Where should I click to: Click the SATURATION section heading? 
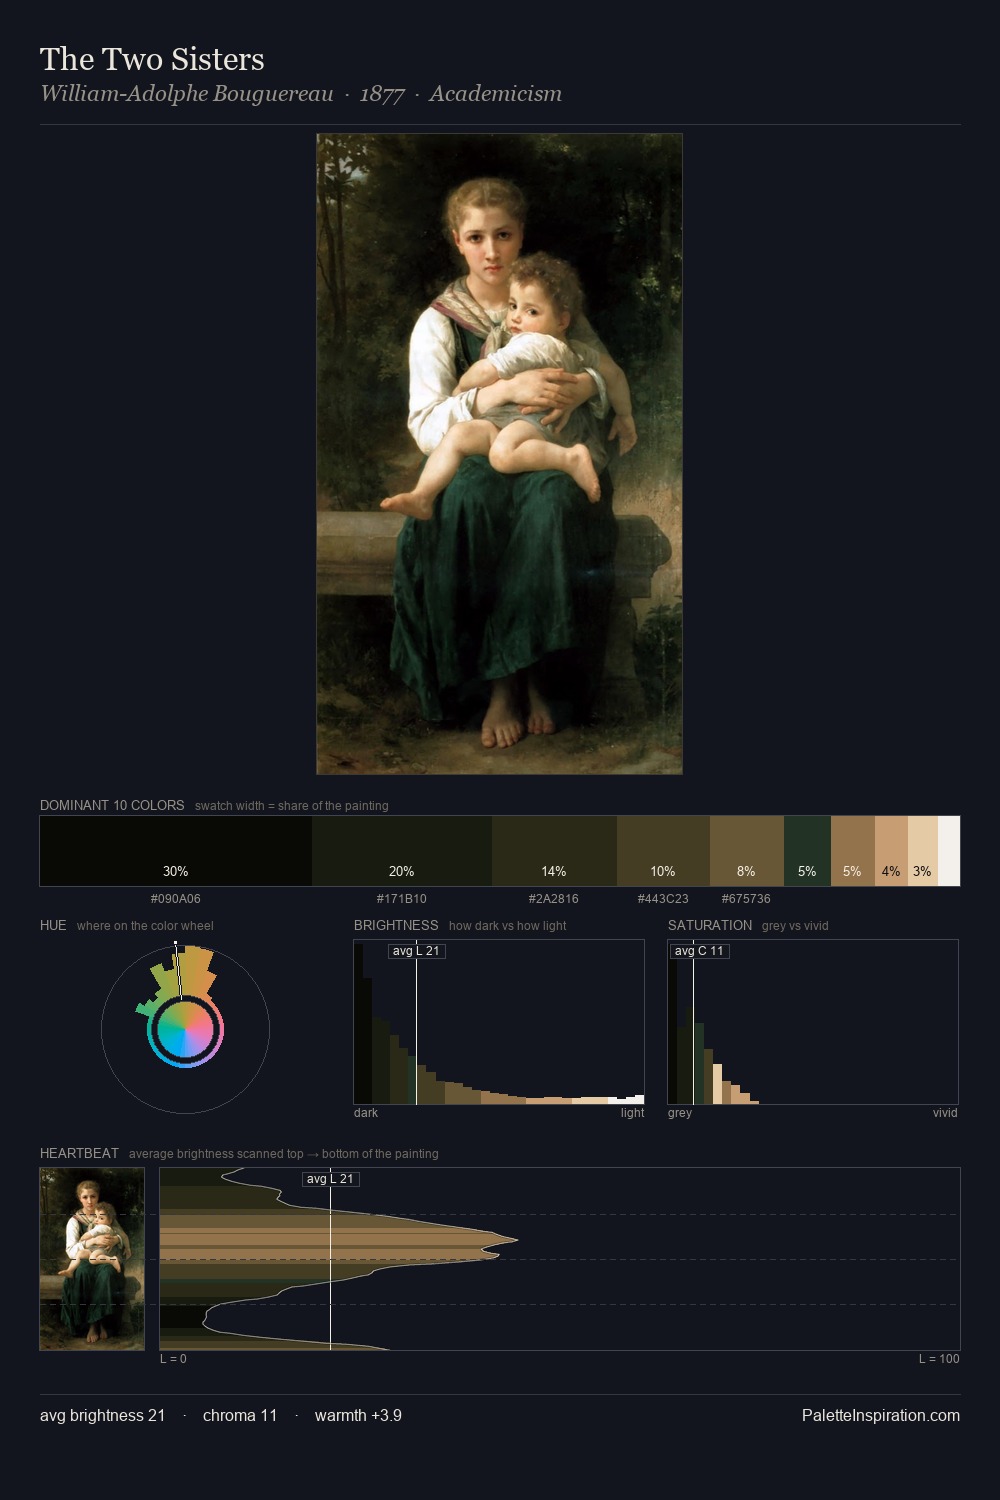click(710, 925)
